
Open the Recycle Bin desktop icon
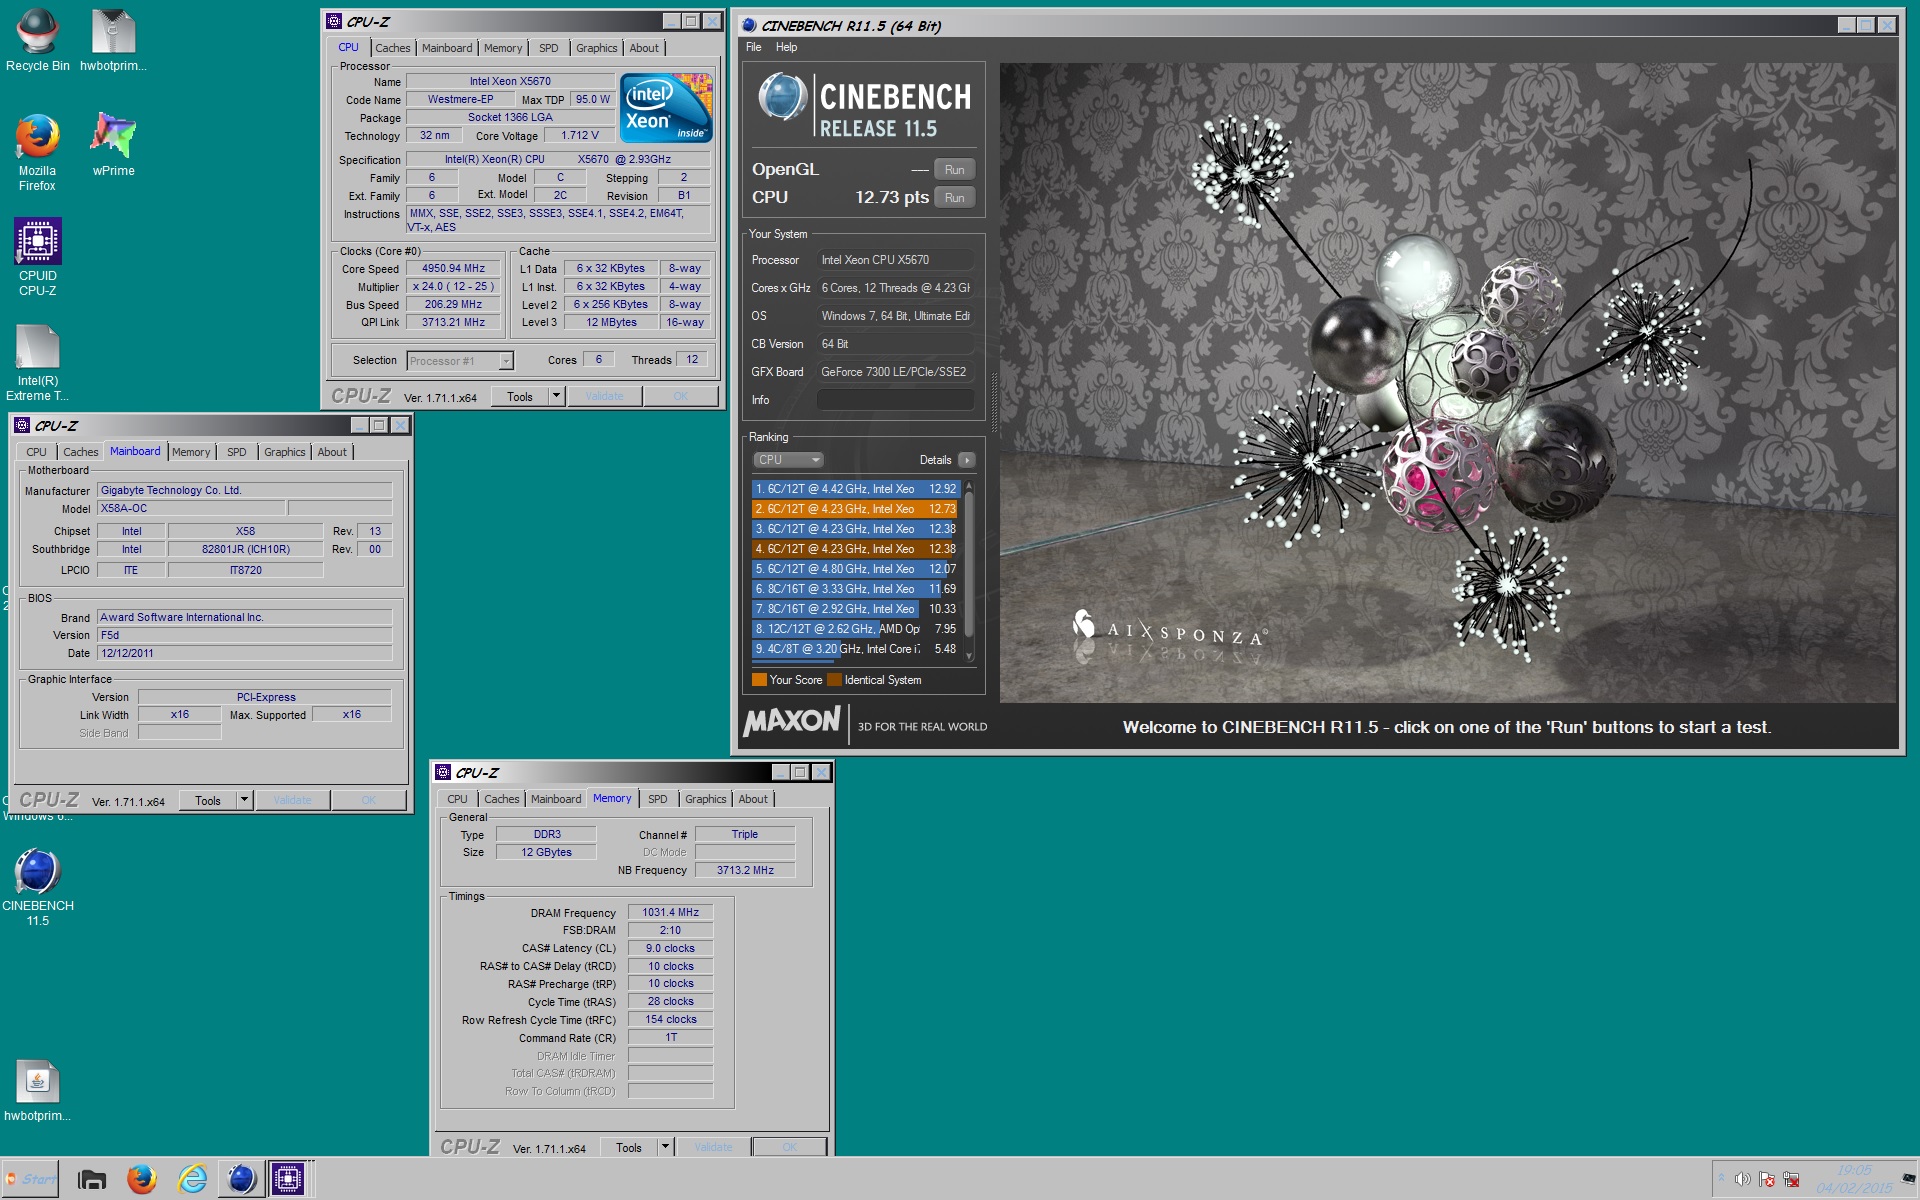point(37,40)
